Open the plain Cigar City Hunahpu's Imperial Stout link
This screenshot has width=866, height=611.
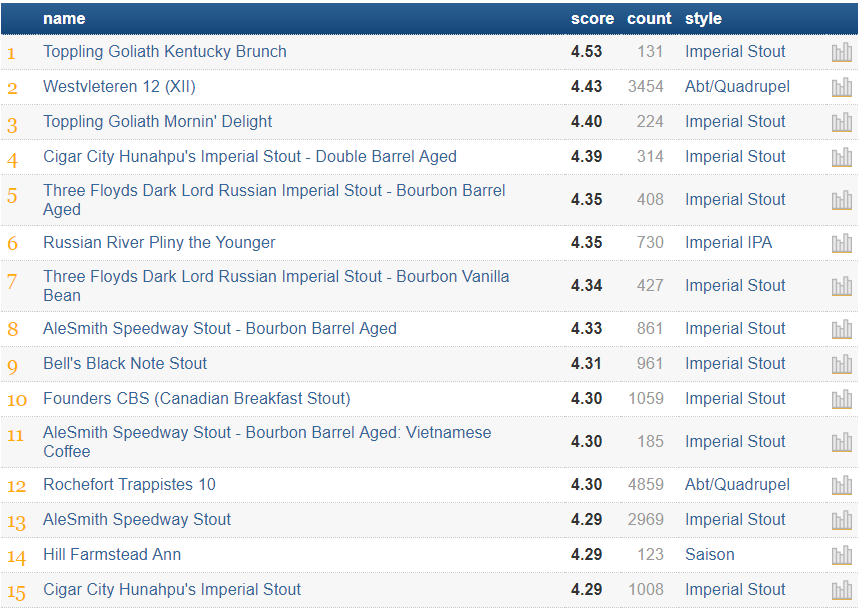point(172,590)
